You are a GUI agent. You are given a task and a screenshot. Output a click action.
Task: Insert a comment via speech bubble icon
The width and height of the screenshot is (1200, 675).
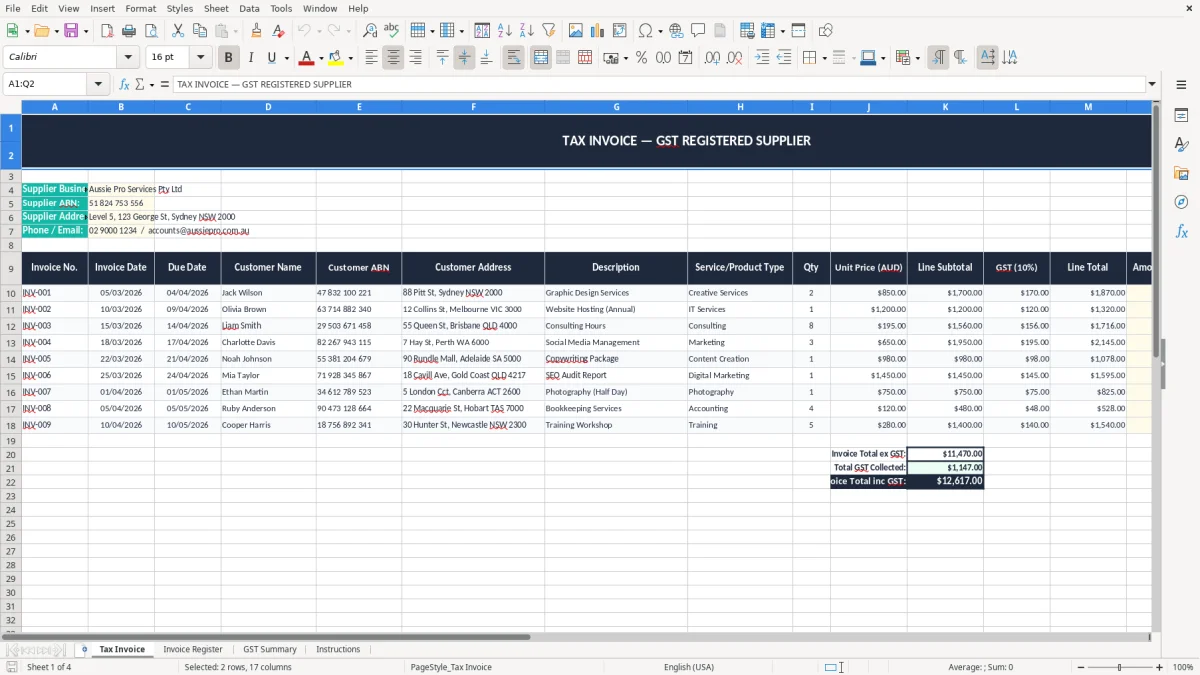(698, 31)
